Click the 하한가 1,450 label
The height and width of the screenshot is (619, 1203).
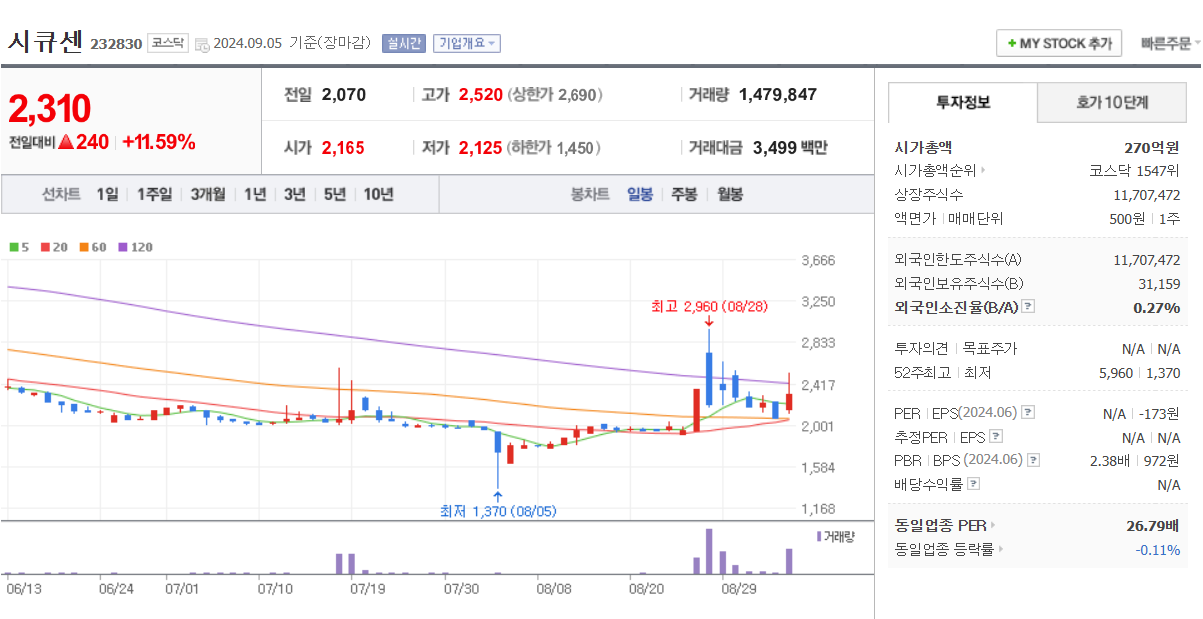[x=555, y=148]
